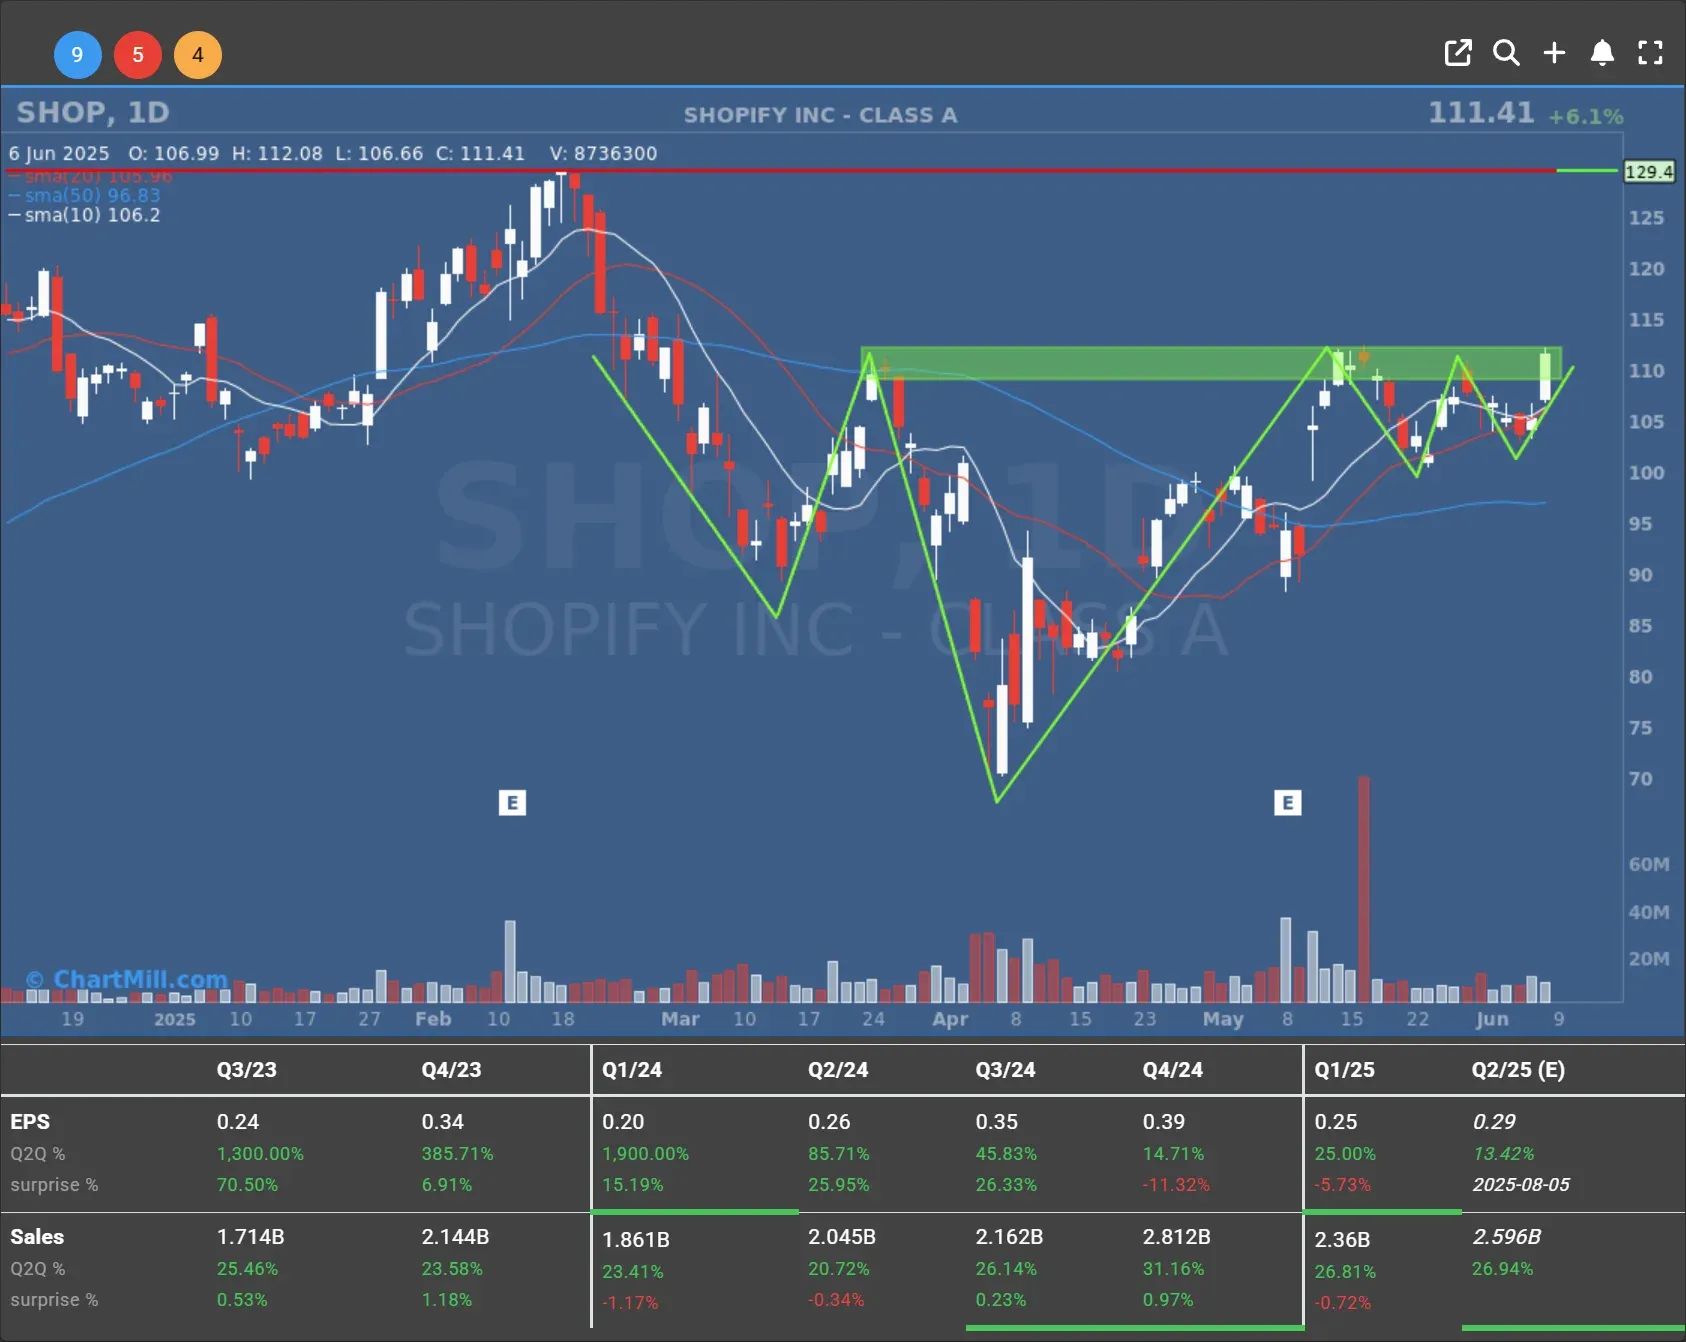This screenshot has width=1686, height=1342.
Task: Select the tall red volume bar
Action: point(1364,889)
